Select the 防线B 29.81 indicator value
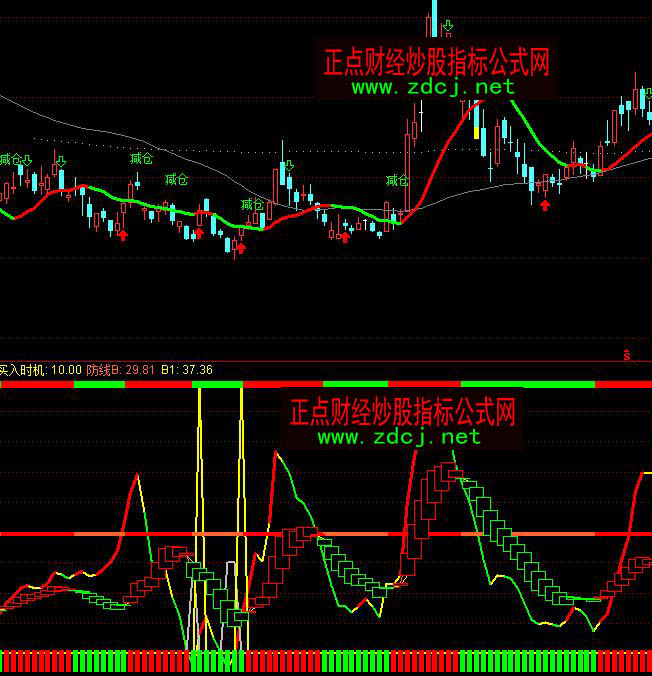The image size is (652, 676). tap(121, 370)
